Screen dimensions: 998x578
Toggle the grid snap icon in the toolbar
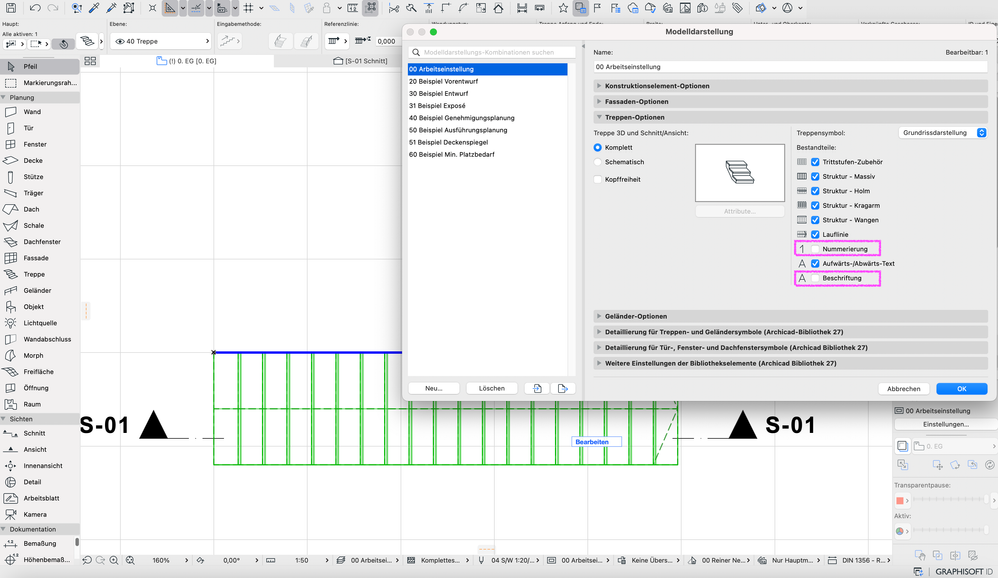(x=249, y=8)
